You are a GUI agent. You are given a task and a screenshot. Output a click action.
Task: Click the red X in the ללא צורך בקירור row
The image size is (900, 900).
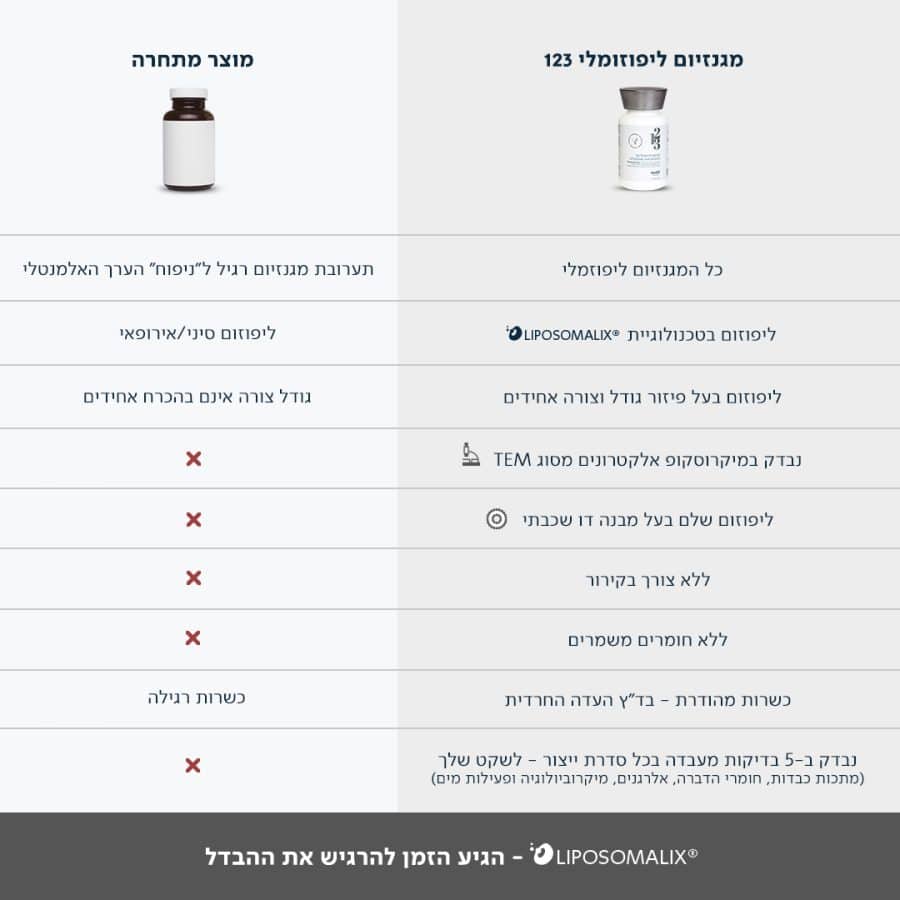[x=194, y=578]
